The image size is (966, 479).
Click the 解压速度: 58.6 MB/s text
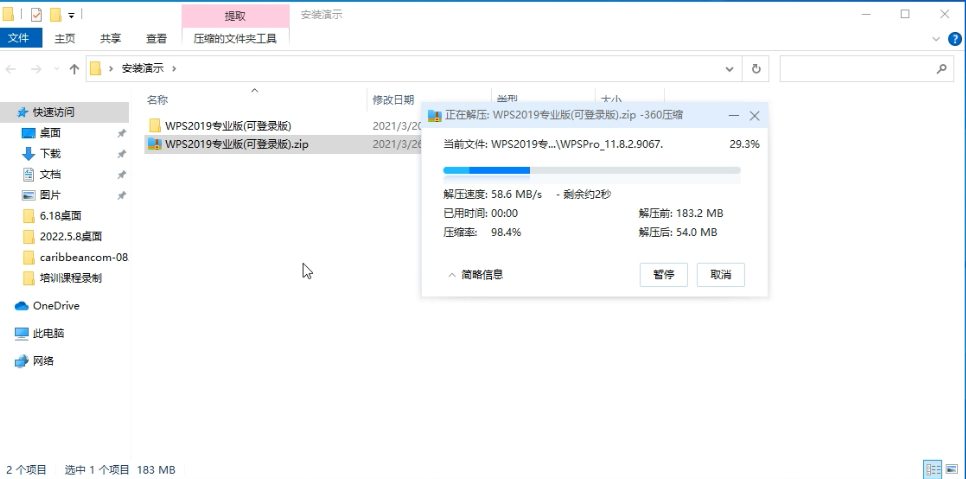point(493,195)
